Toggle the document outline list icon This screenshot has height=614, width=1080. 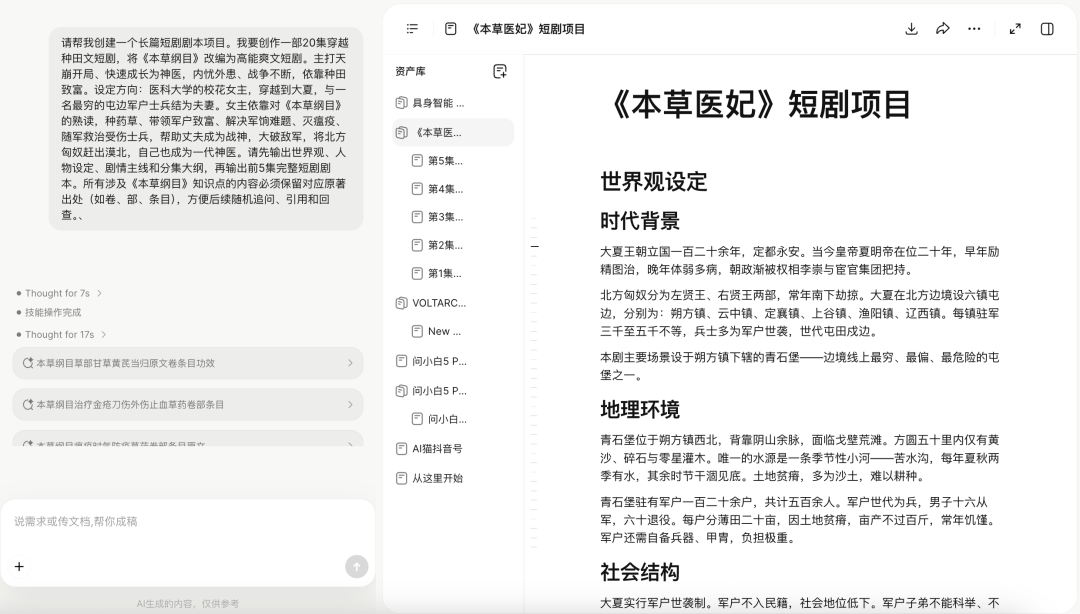412,29
